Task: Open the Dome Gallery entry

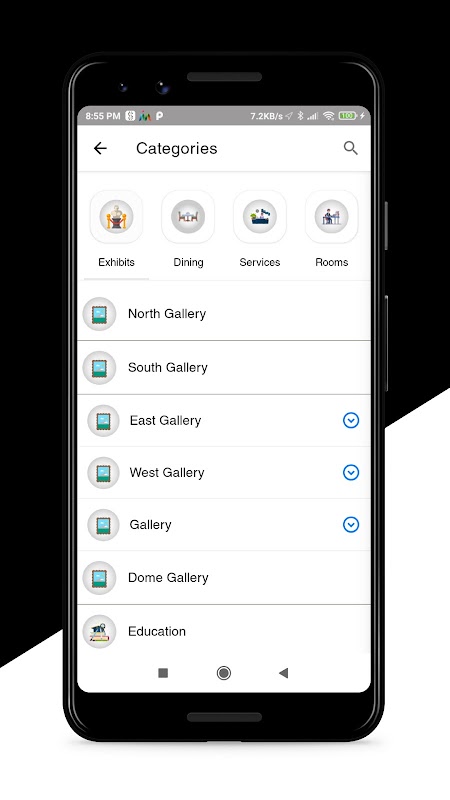Action: 224,578
